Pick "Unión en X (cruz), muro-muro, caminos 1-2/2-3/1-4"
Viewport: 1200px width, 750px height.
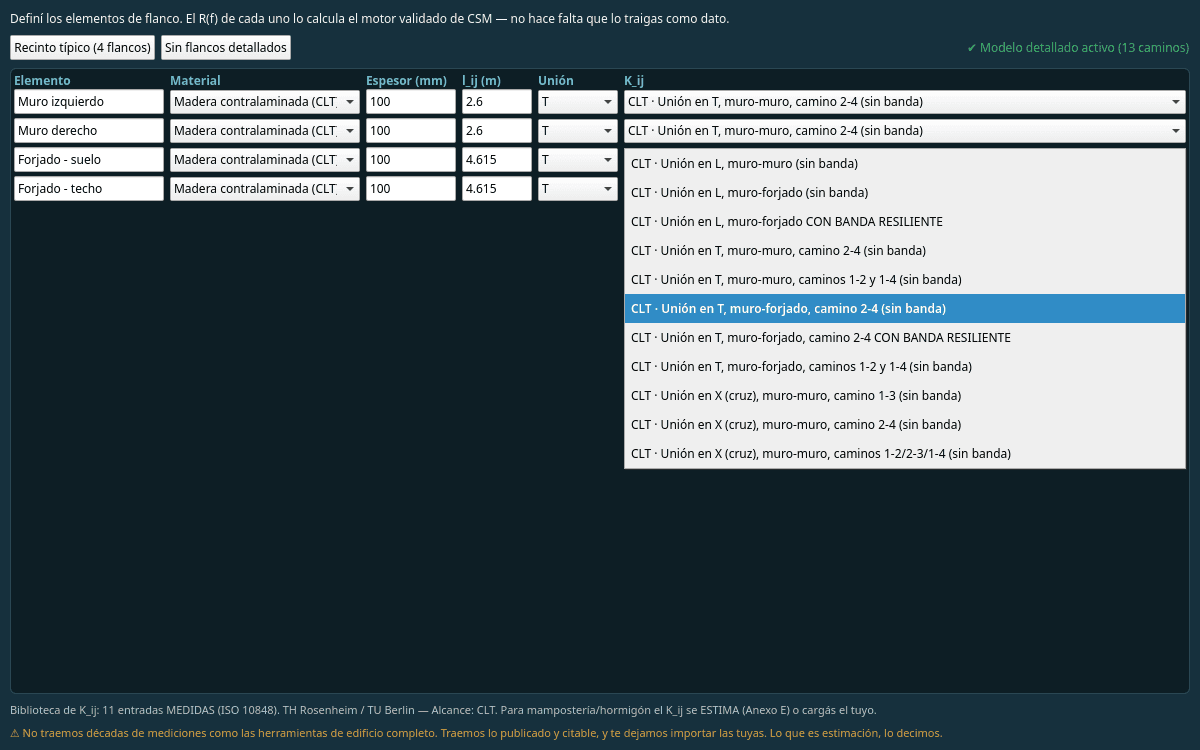click(905, 454)
